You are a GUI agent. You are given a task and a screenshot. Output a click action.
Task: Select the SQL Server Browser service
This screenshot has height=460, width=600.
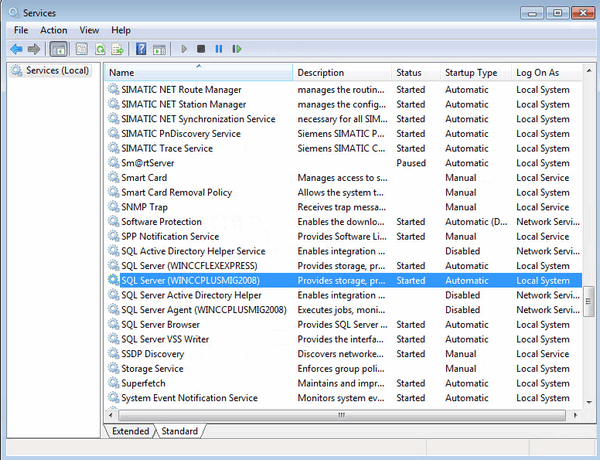[x=343, y=325]
